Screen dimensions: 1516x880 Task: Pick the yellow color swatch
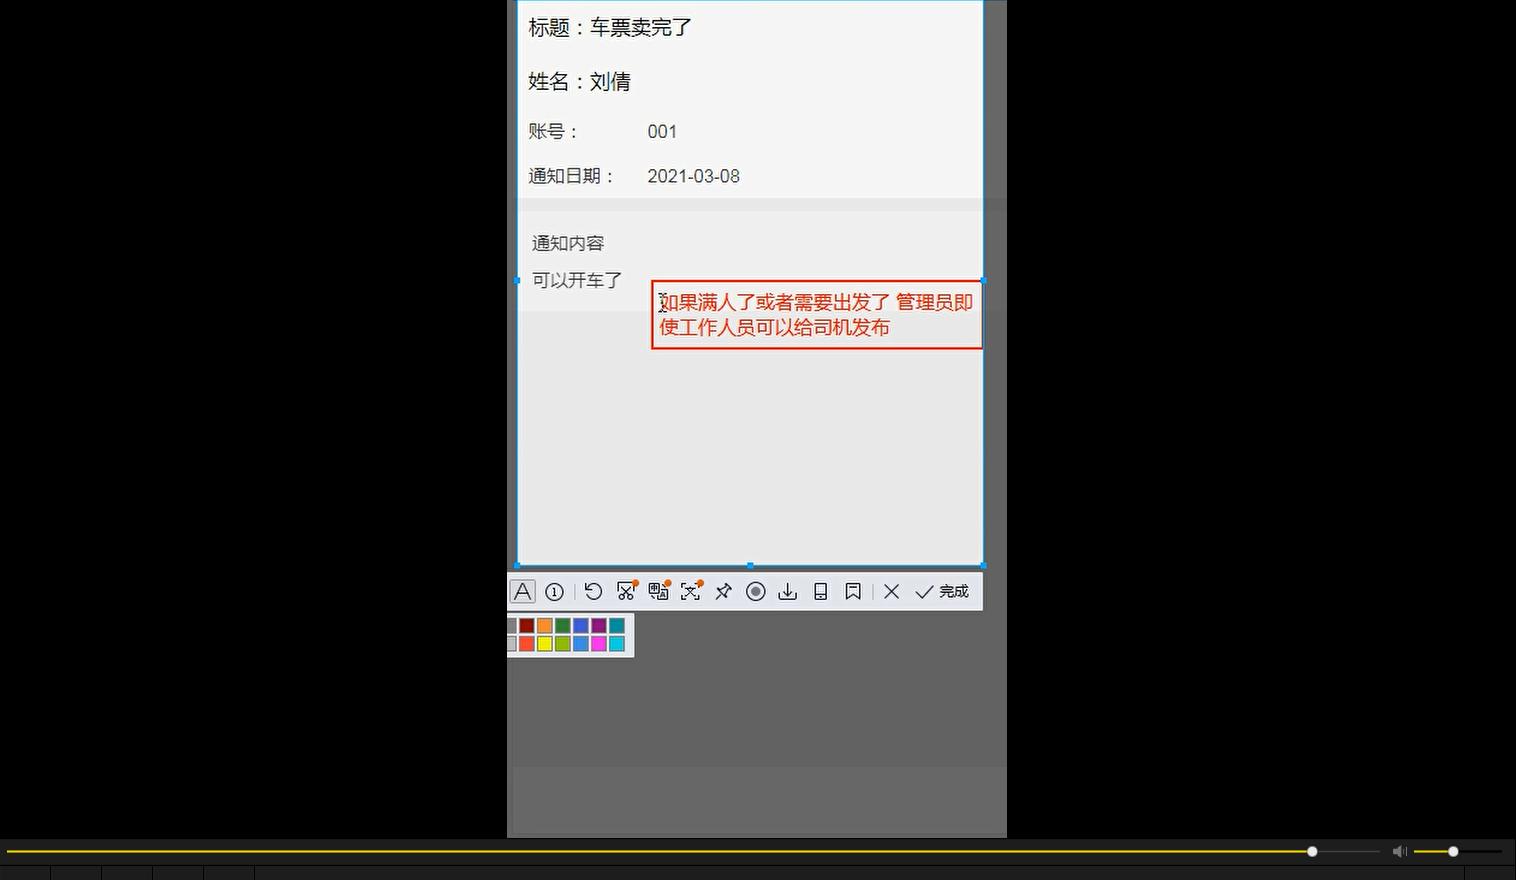(544, 643)
